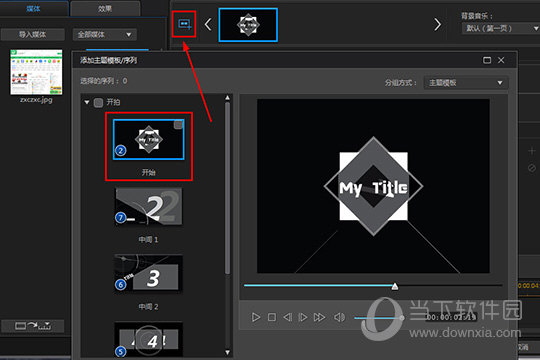Tick checkbox on the 开始 template thumbnail
Image resolution: width=540 pixels, height=360 pixels.
pyautogui.click(x=178, y=125)
